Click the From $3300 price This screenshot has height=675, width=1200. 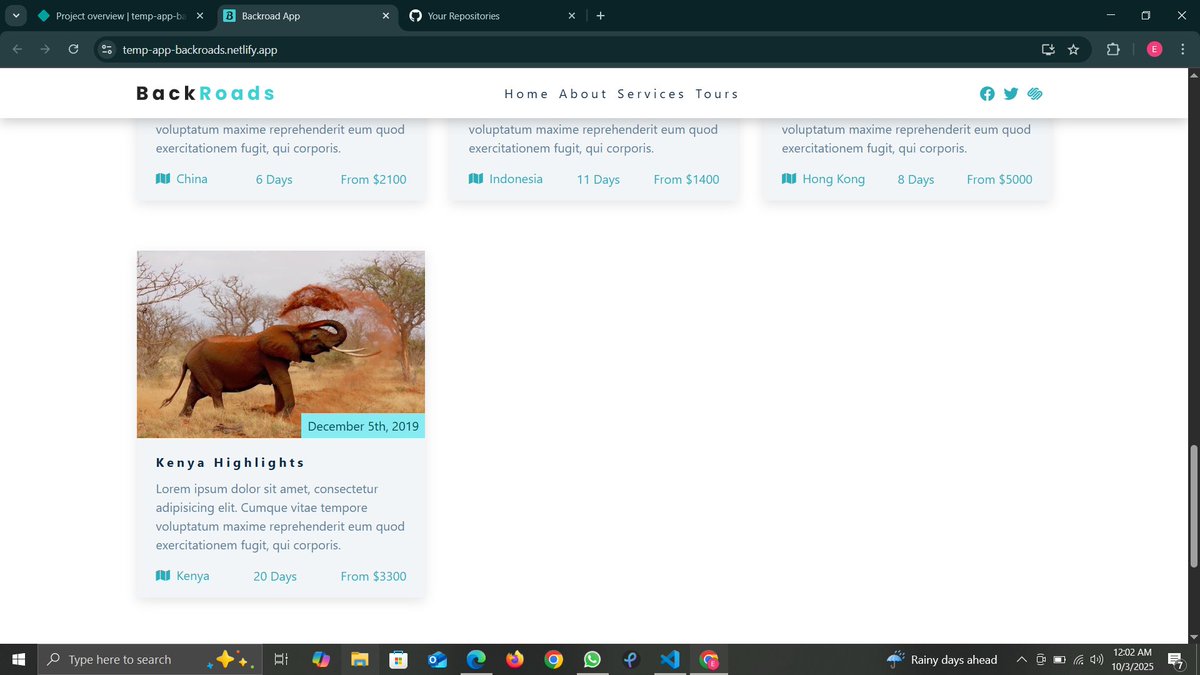[373, 576]
